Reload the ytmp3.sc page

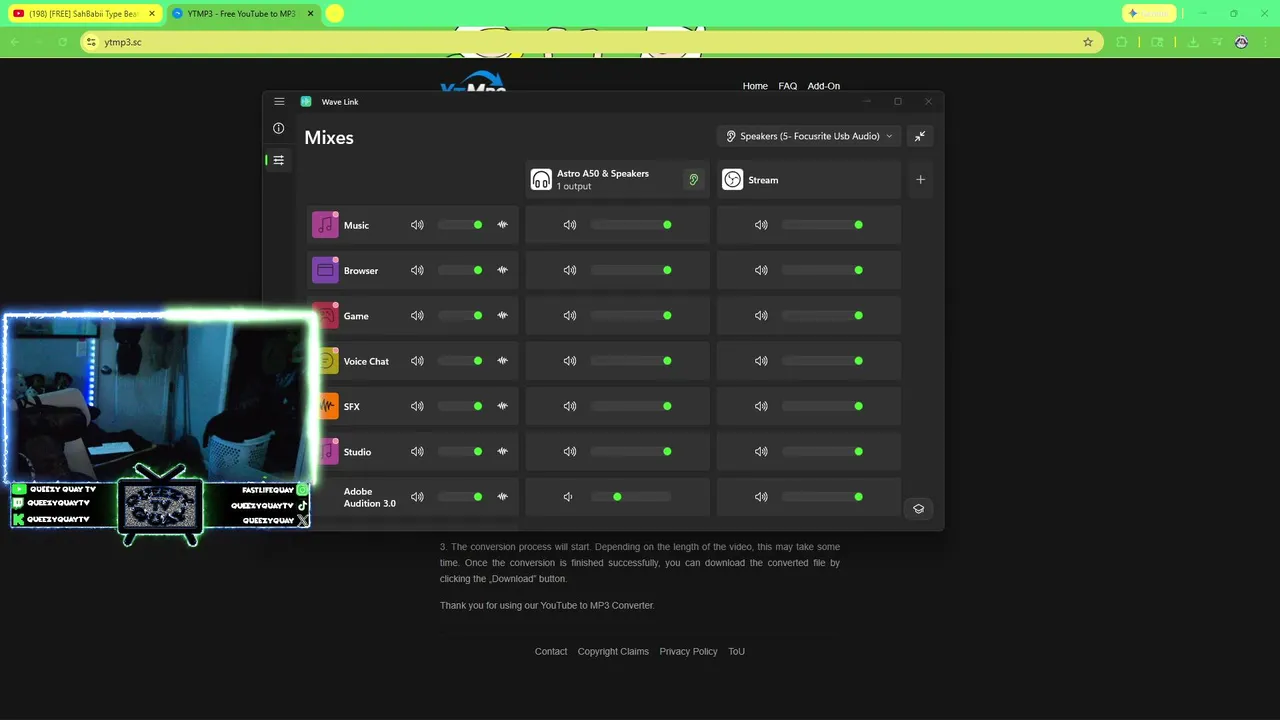tap(63, 42)
